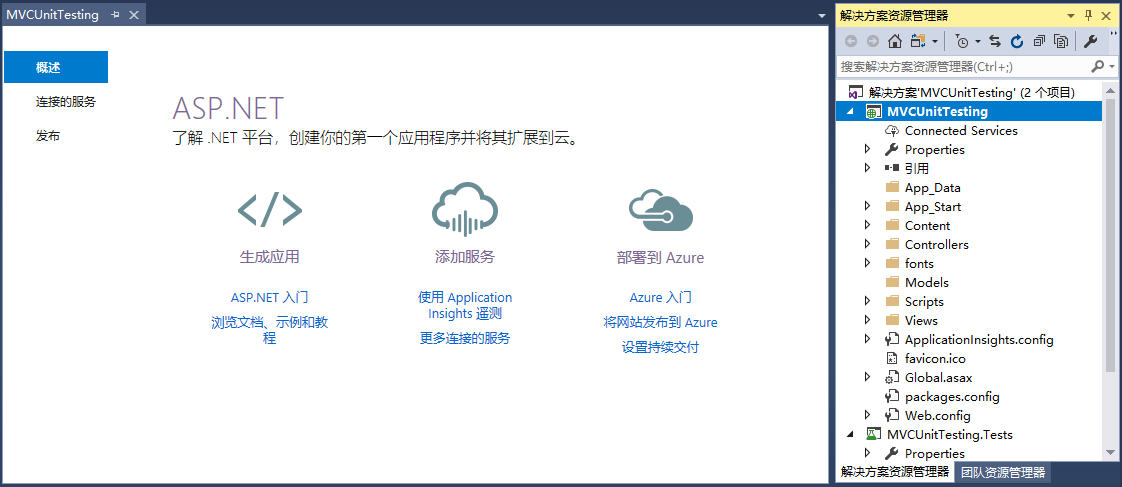Viewport: 1122px width, 487px height.
Task: Open the search options dropdown arrow
Action: tap(1110, 66)
